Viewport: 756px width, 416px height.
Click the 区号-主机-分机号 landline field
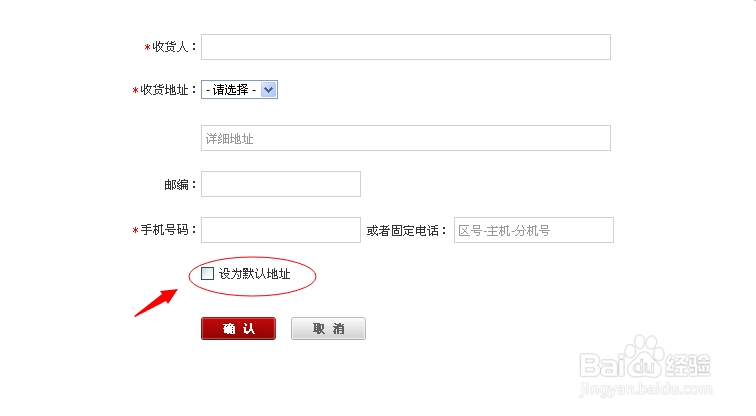tap(533, 230)
